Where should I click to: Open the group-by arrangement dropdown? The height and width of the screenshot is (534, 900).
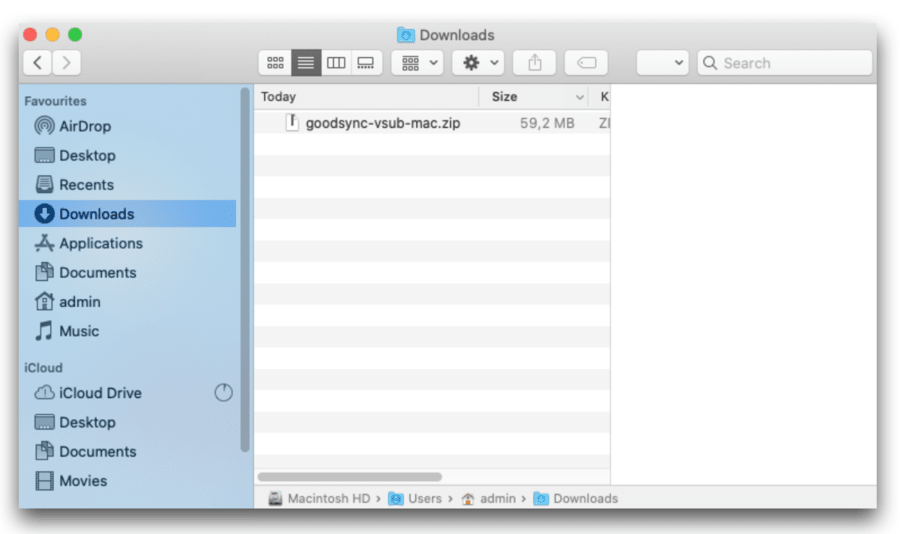point(418,63)
